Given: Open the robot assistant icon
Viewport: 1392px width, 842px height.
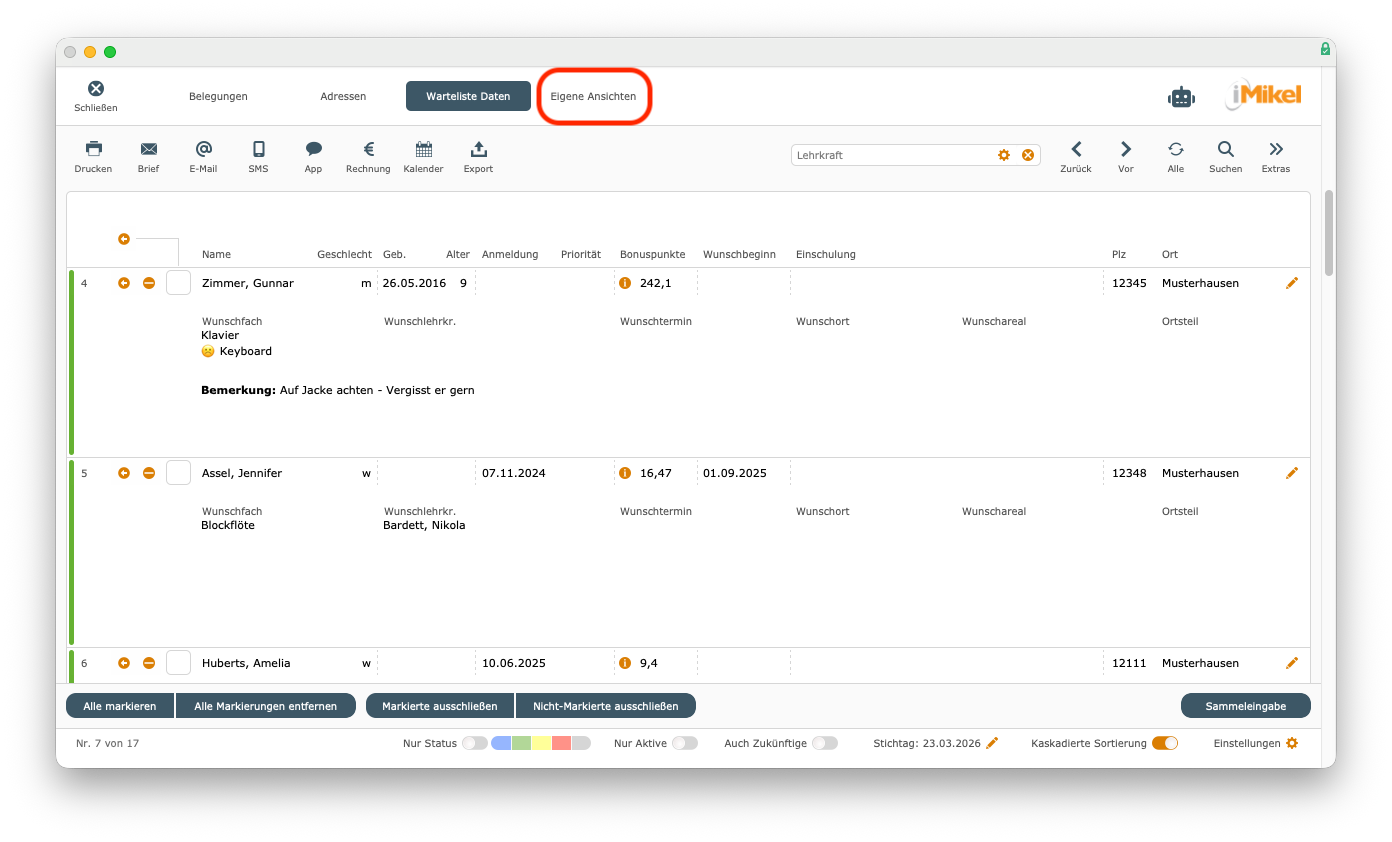Looking at the screenshot, I should tap(1181, 97).
